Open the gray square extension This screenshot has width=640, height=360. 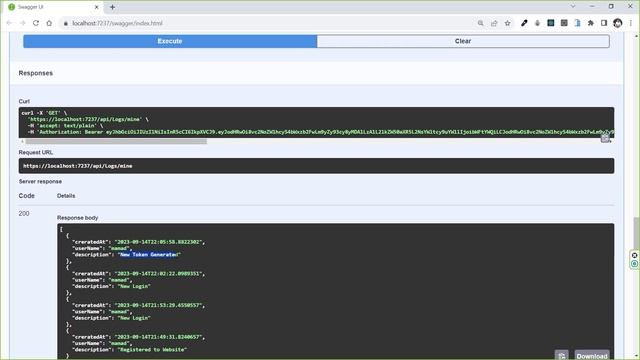pos(564,23)
